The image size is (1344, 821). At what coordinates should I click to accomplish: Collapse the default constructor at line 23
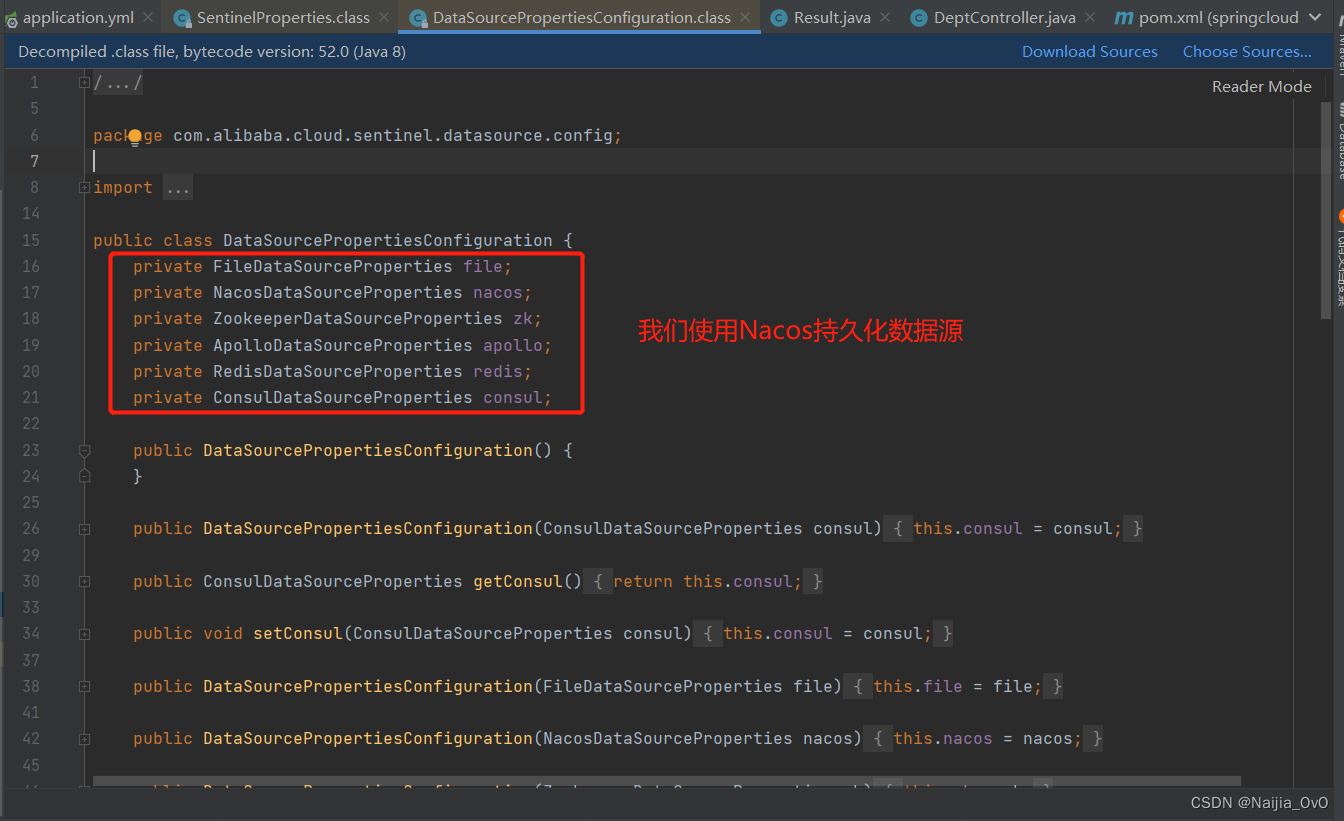pyautogui.click(x=84, y=451)
